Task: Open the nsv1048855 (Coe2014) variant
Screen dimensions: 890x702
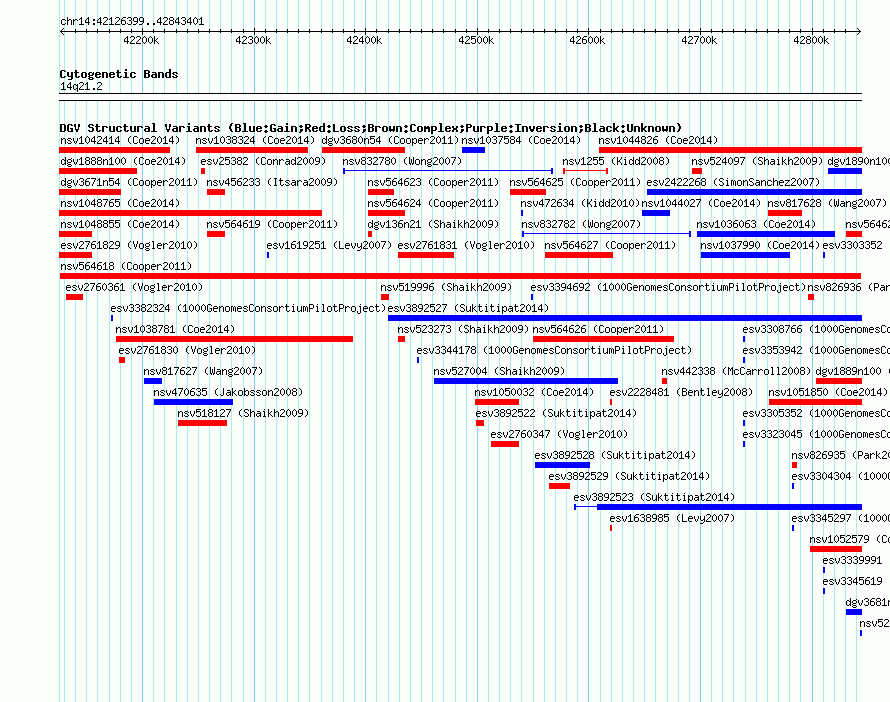Action: click(x=120, y=224)
